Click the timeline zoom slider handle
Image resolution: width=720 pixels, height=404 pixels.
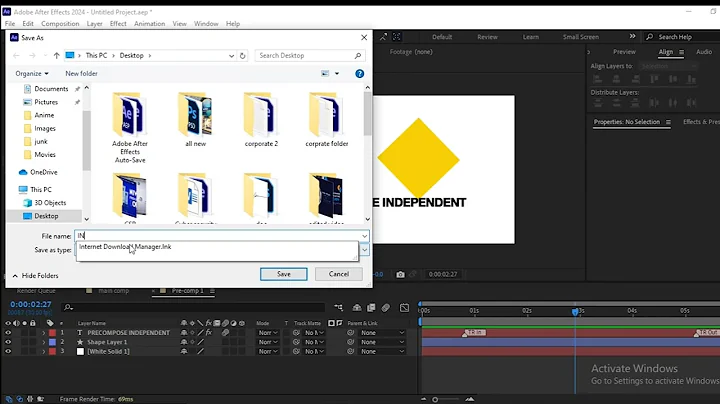click(x=435, y=399)
